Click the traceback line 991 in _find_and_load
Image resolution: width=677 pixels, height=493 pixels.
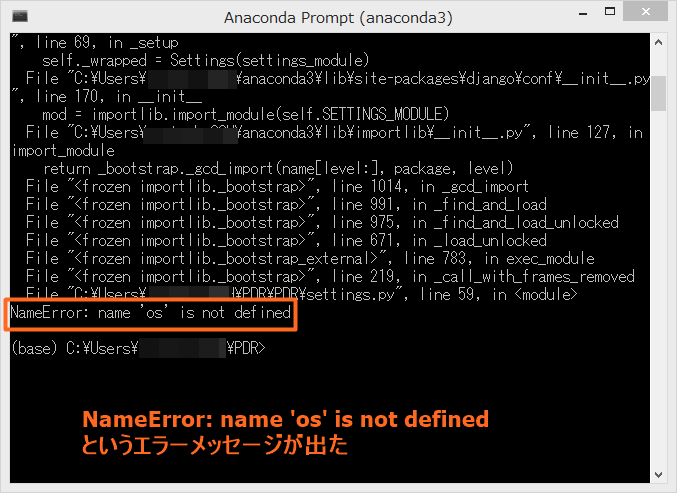point(286,205)
